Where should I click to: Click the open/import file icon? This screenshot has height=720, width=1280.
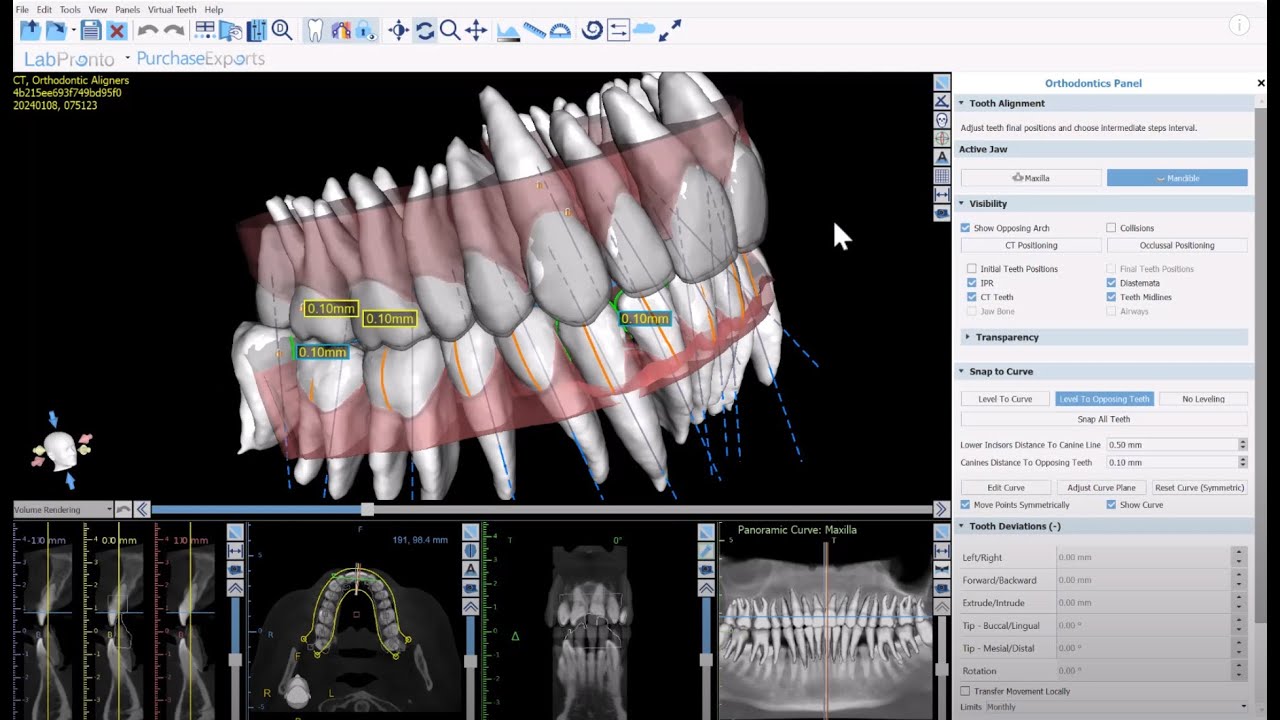pos(31,31)
